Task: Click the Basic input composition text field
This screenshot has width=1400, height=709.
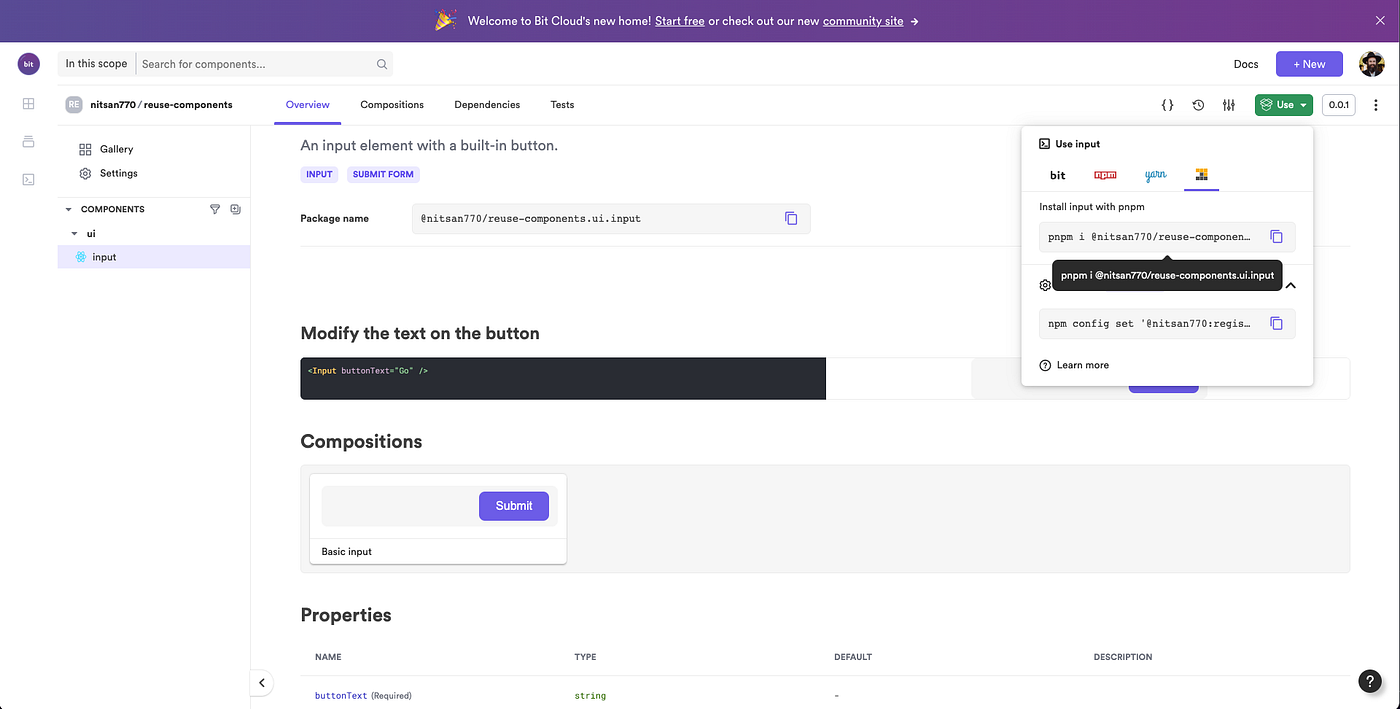Action: click(398, 506)
